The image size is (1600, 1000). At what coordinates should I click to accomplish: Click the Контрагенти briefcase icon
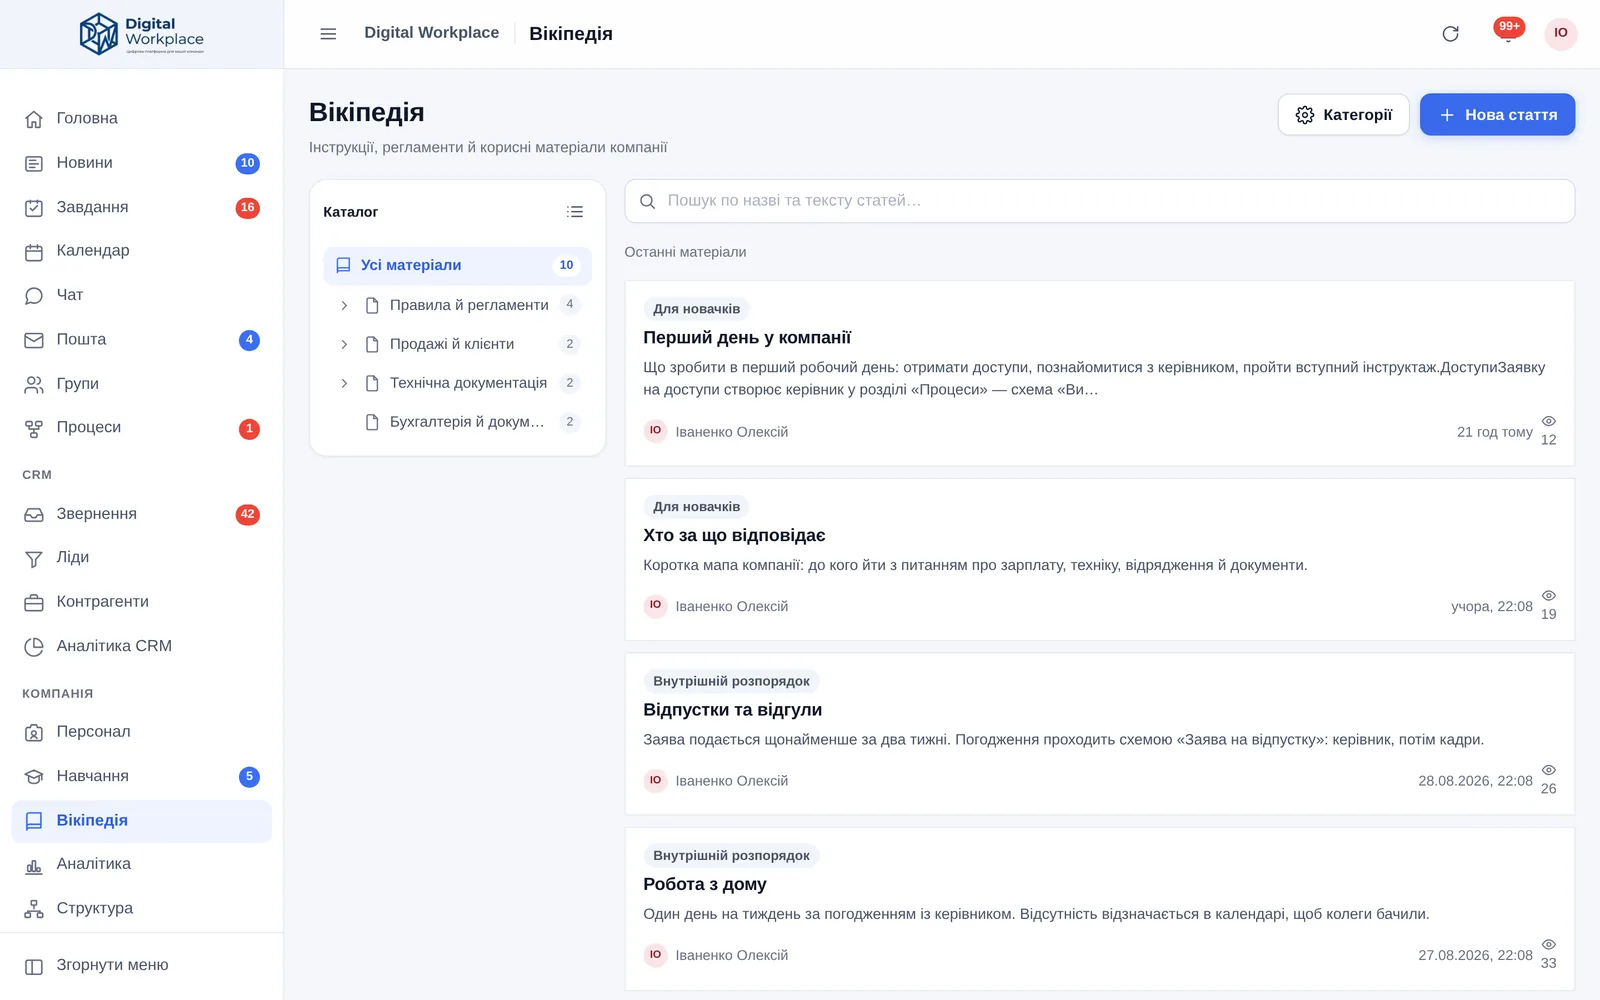coord(34,603)
